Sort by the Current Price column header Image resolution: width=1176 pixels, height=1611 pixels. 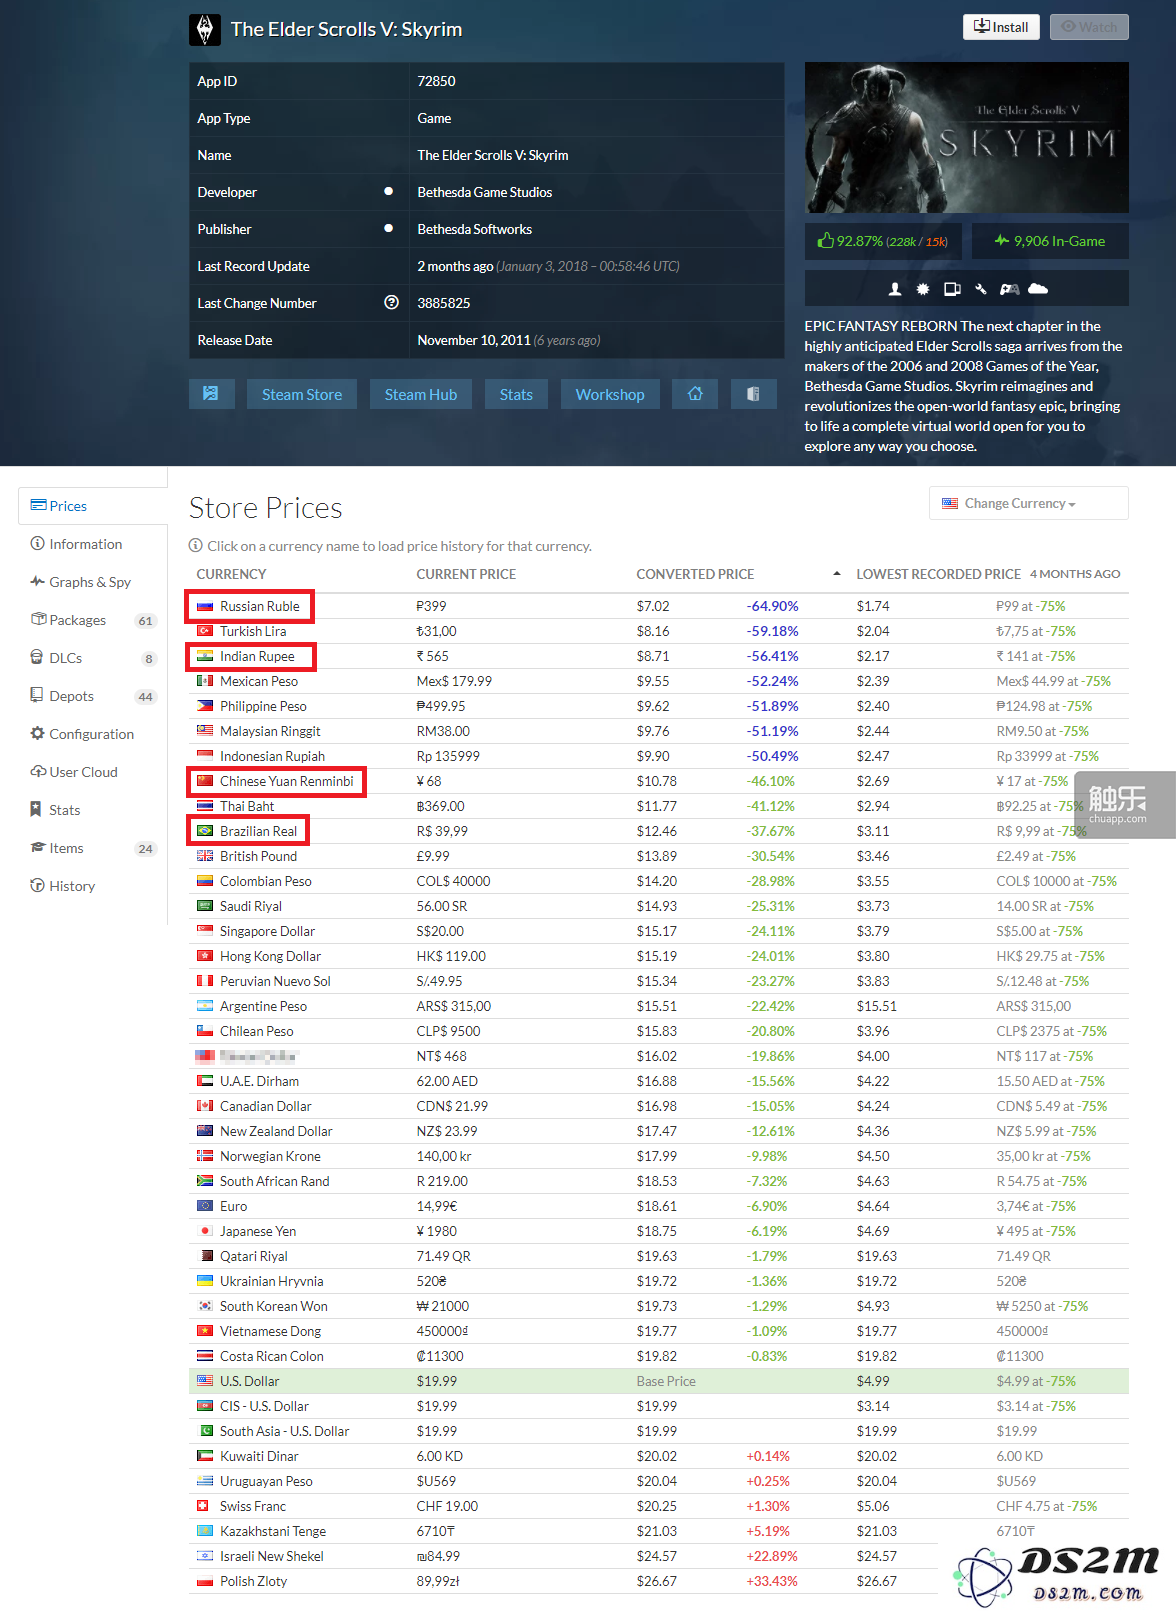[466, 574]
